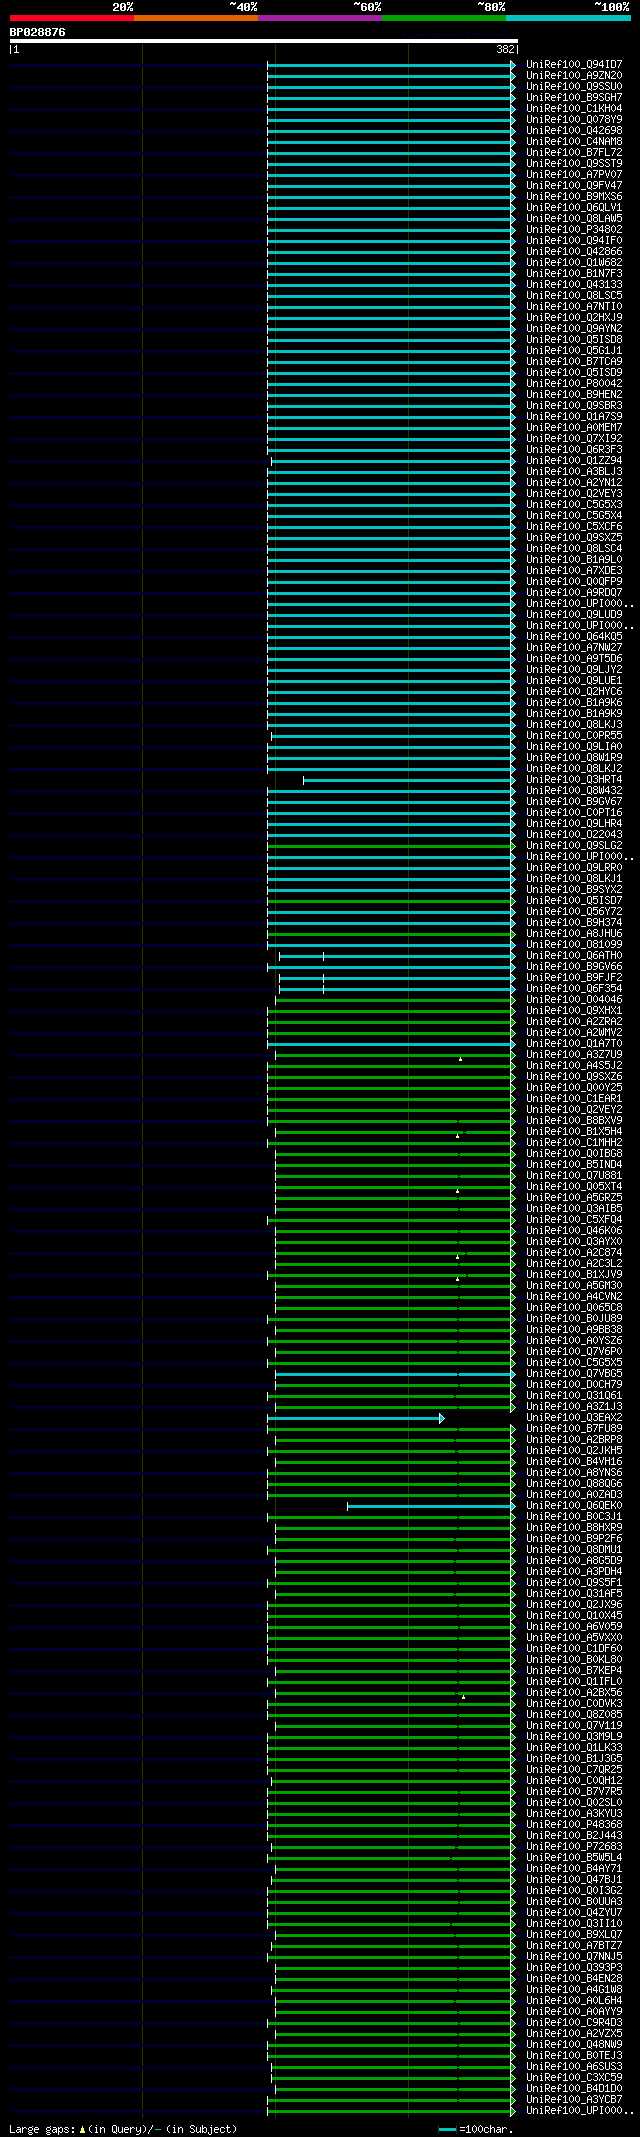Select the UniRef100_P34802 label
The image size is (640, 2137).
click(x=574, y=229)
